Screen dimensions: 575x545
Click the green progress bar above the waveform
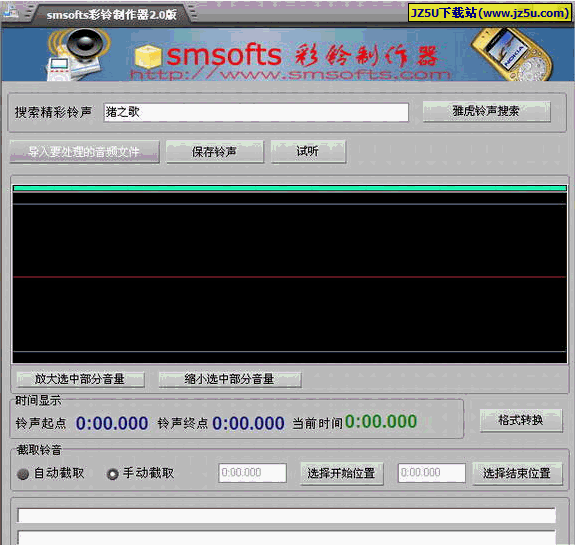click(290, 188)
